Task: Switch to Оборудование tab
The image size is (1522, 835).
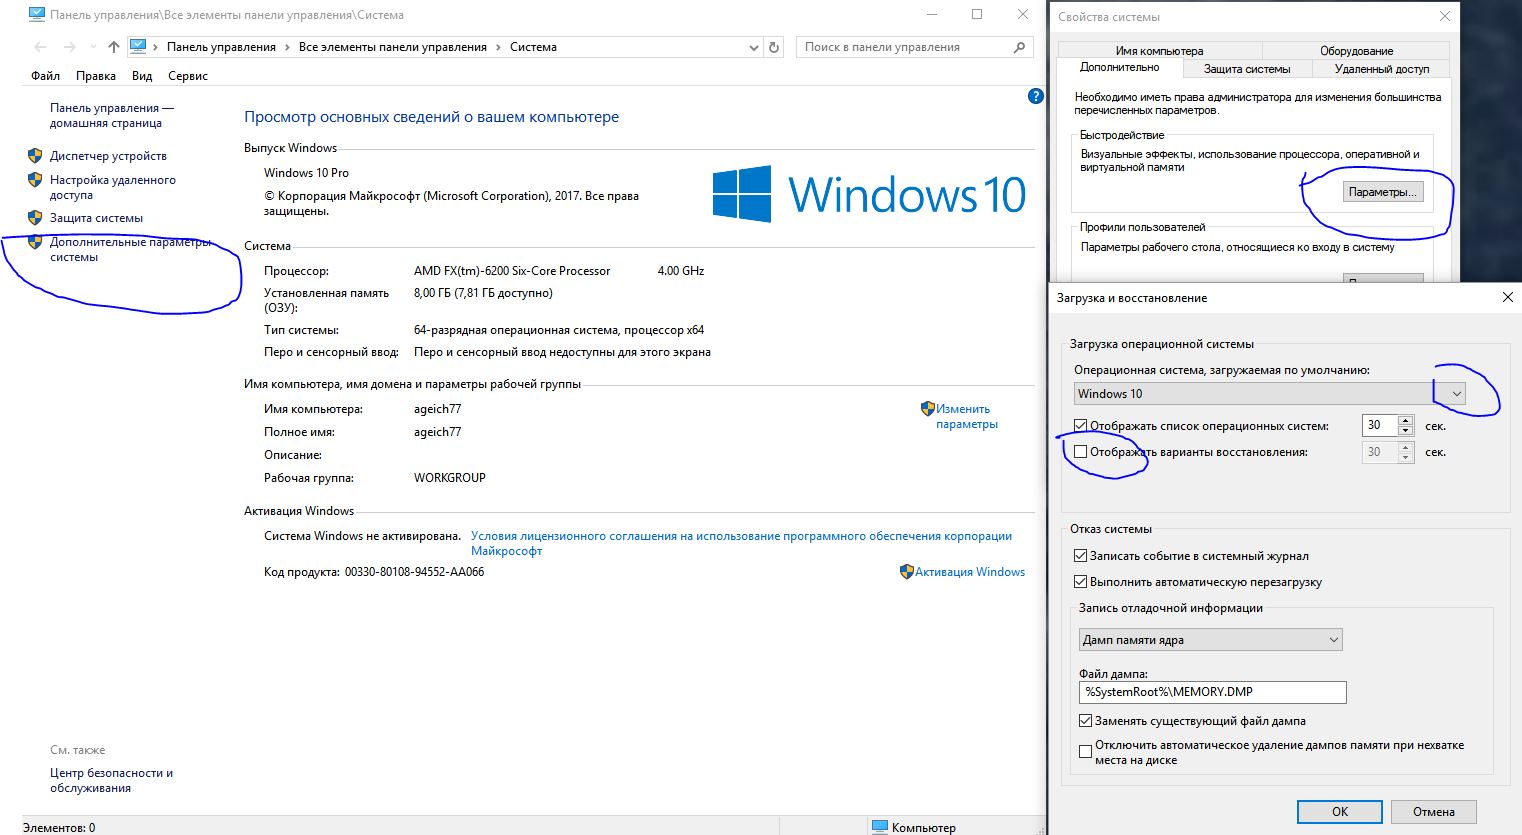Action: tap(1356, 51)
